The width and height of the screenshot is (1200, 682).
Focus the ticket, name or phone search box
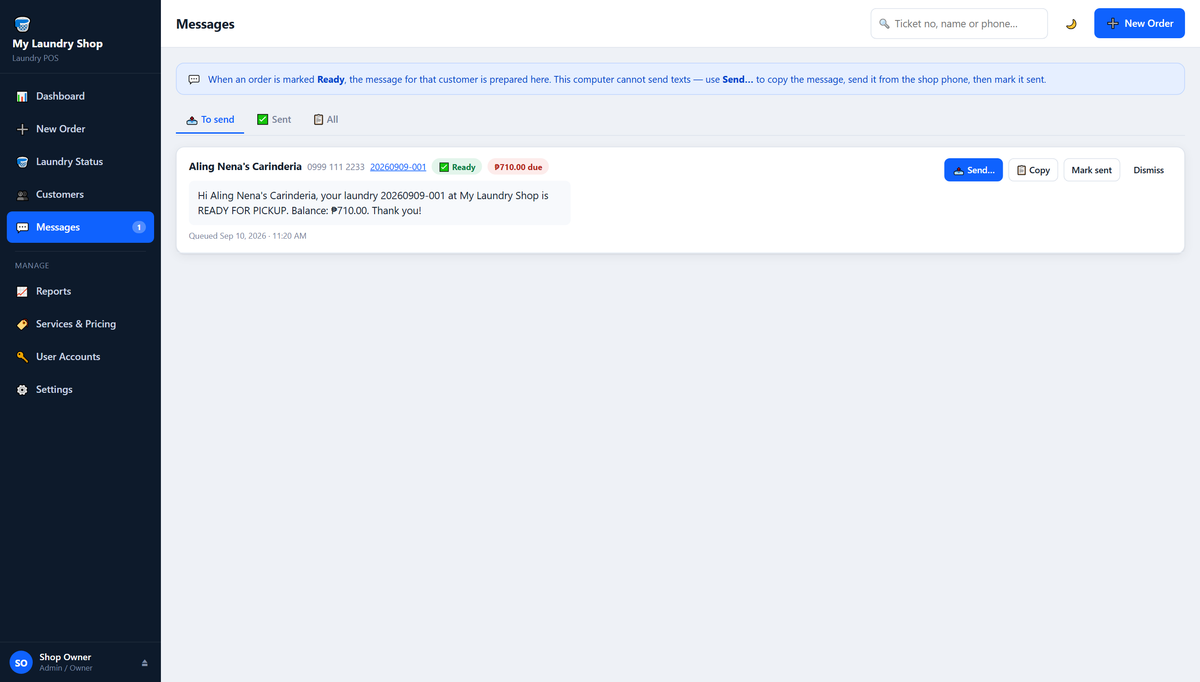959,23
